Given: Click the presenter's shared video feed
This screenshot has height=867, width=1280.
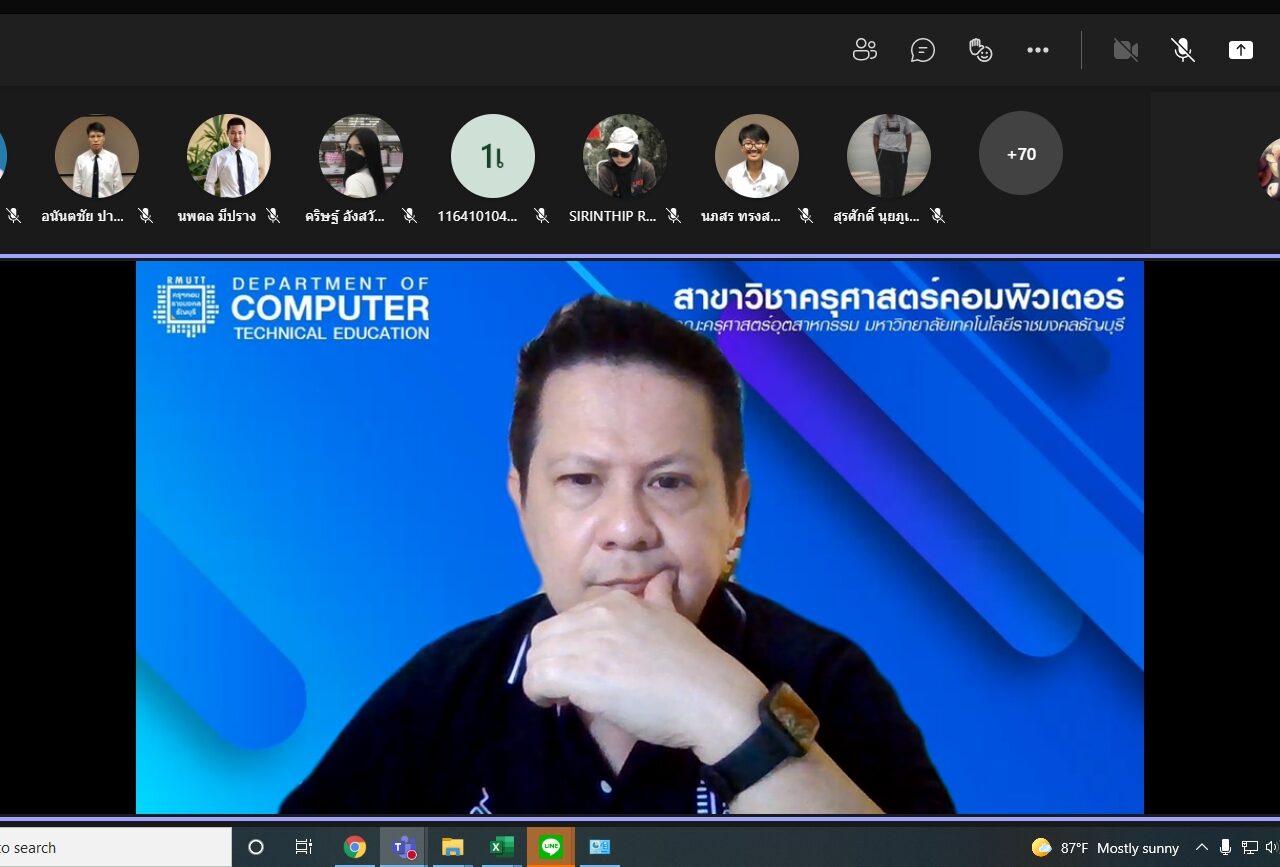Looking at the screenshot, I should pyautogui.click(x=640, y=537).
